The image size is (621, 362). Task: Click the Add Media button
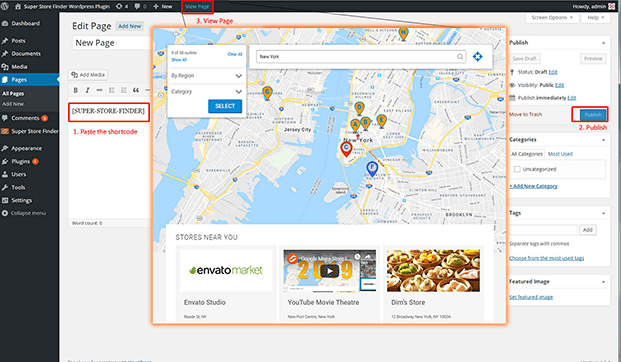point(88,75)
